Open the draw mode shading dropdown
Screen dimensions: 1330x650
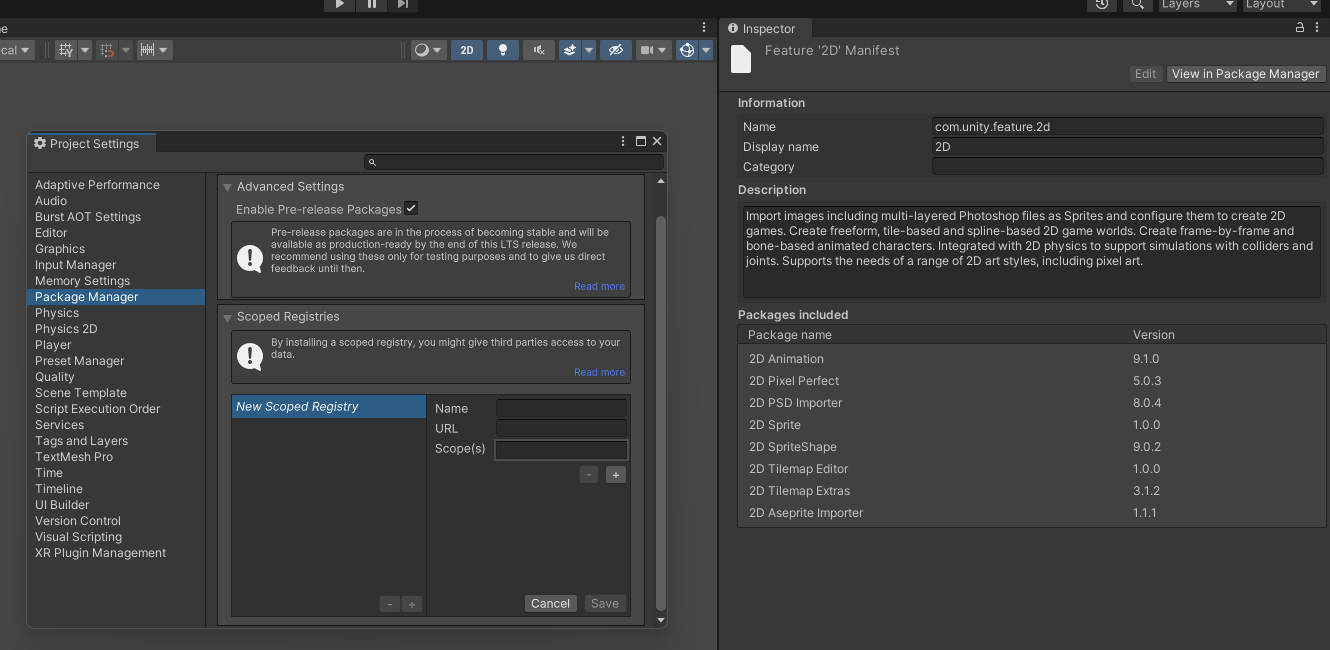[x=428, y=50]
